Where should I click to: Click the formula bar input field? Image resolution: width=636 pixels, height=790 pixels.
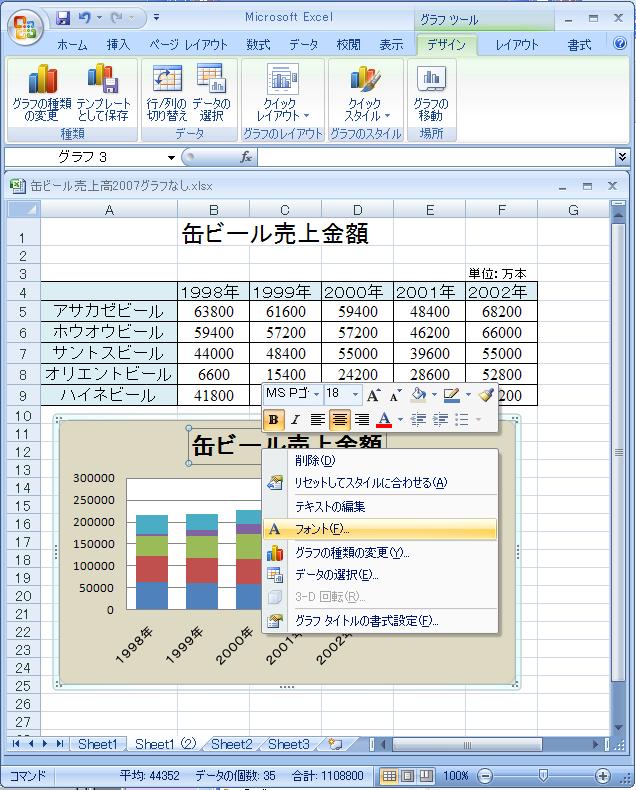(x=436, y=157)
